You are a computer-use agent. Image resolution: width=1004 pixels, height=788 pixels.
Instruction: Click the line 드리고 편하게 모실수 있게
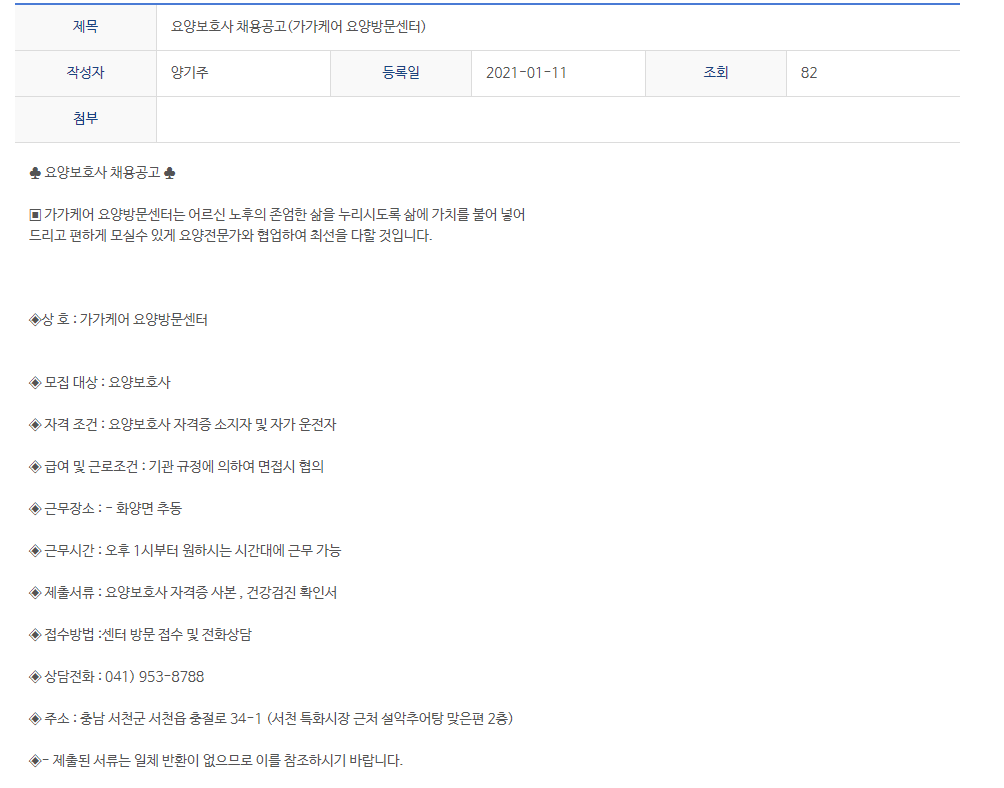pyautogui.click(x=231, y=236)
